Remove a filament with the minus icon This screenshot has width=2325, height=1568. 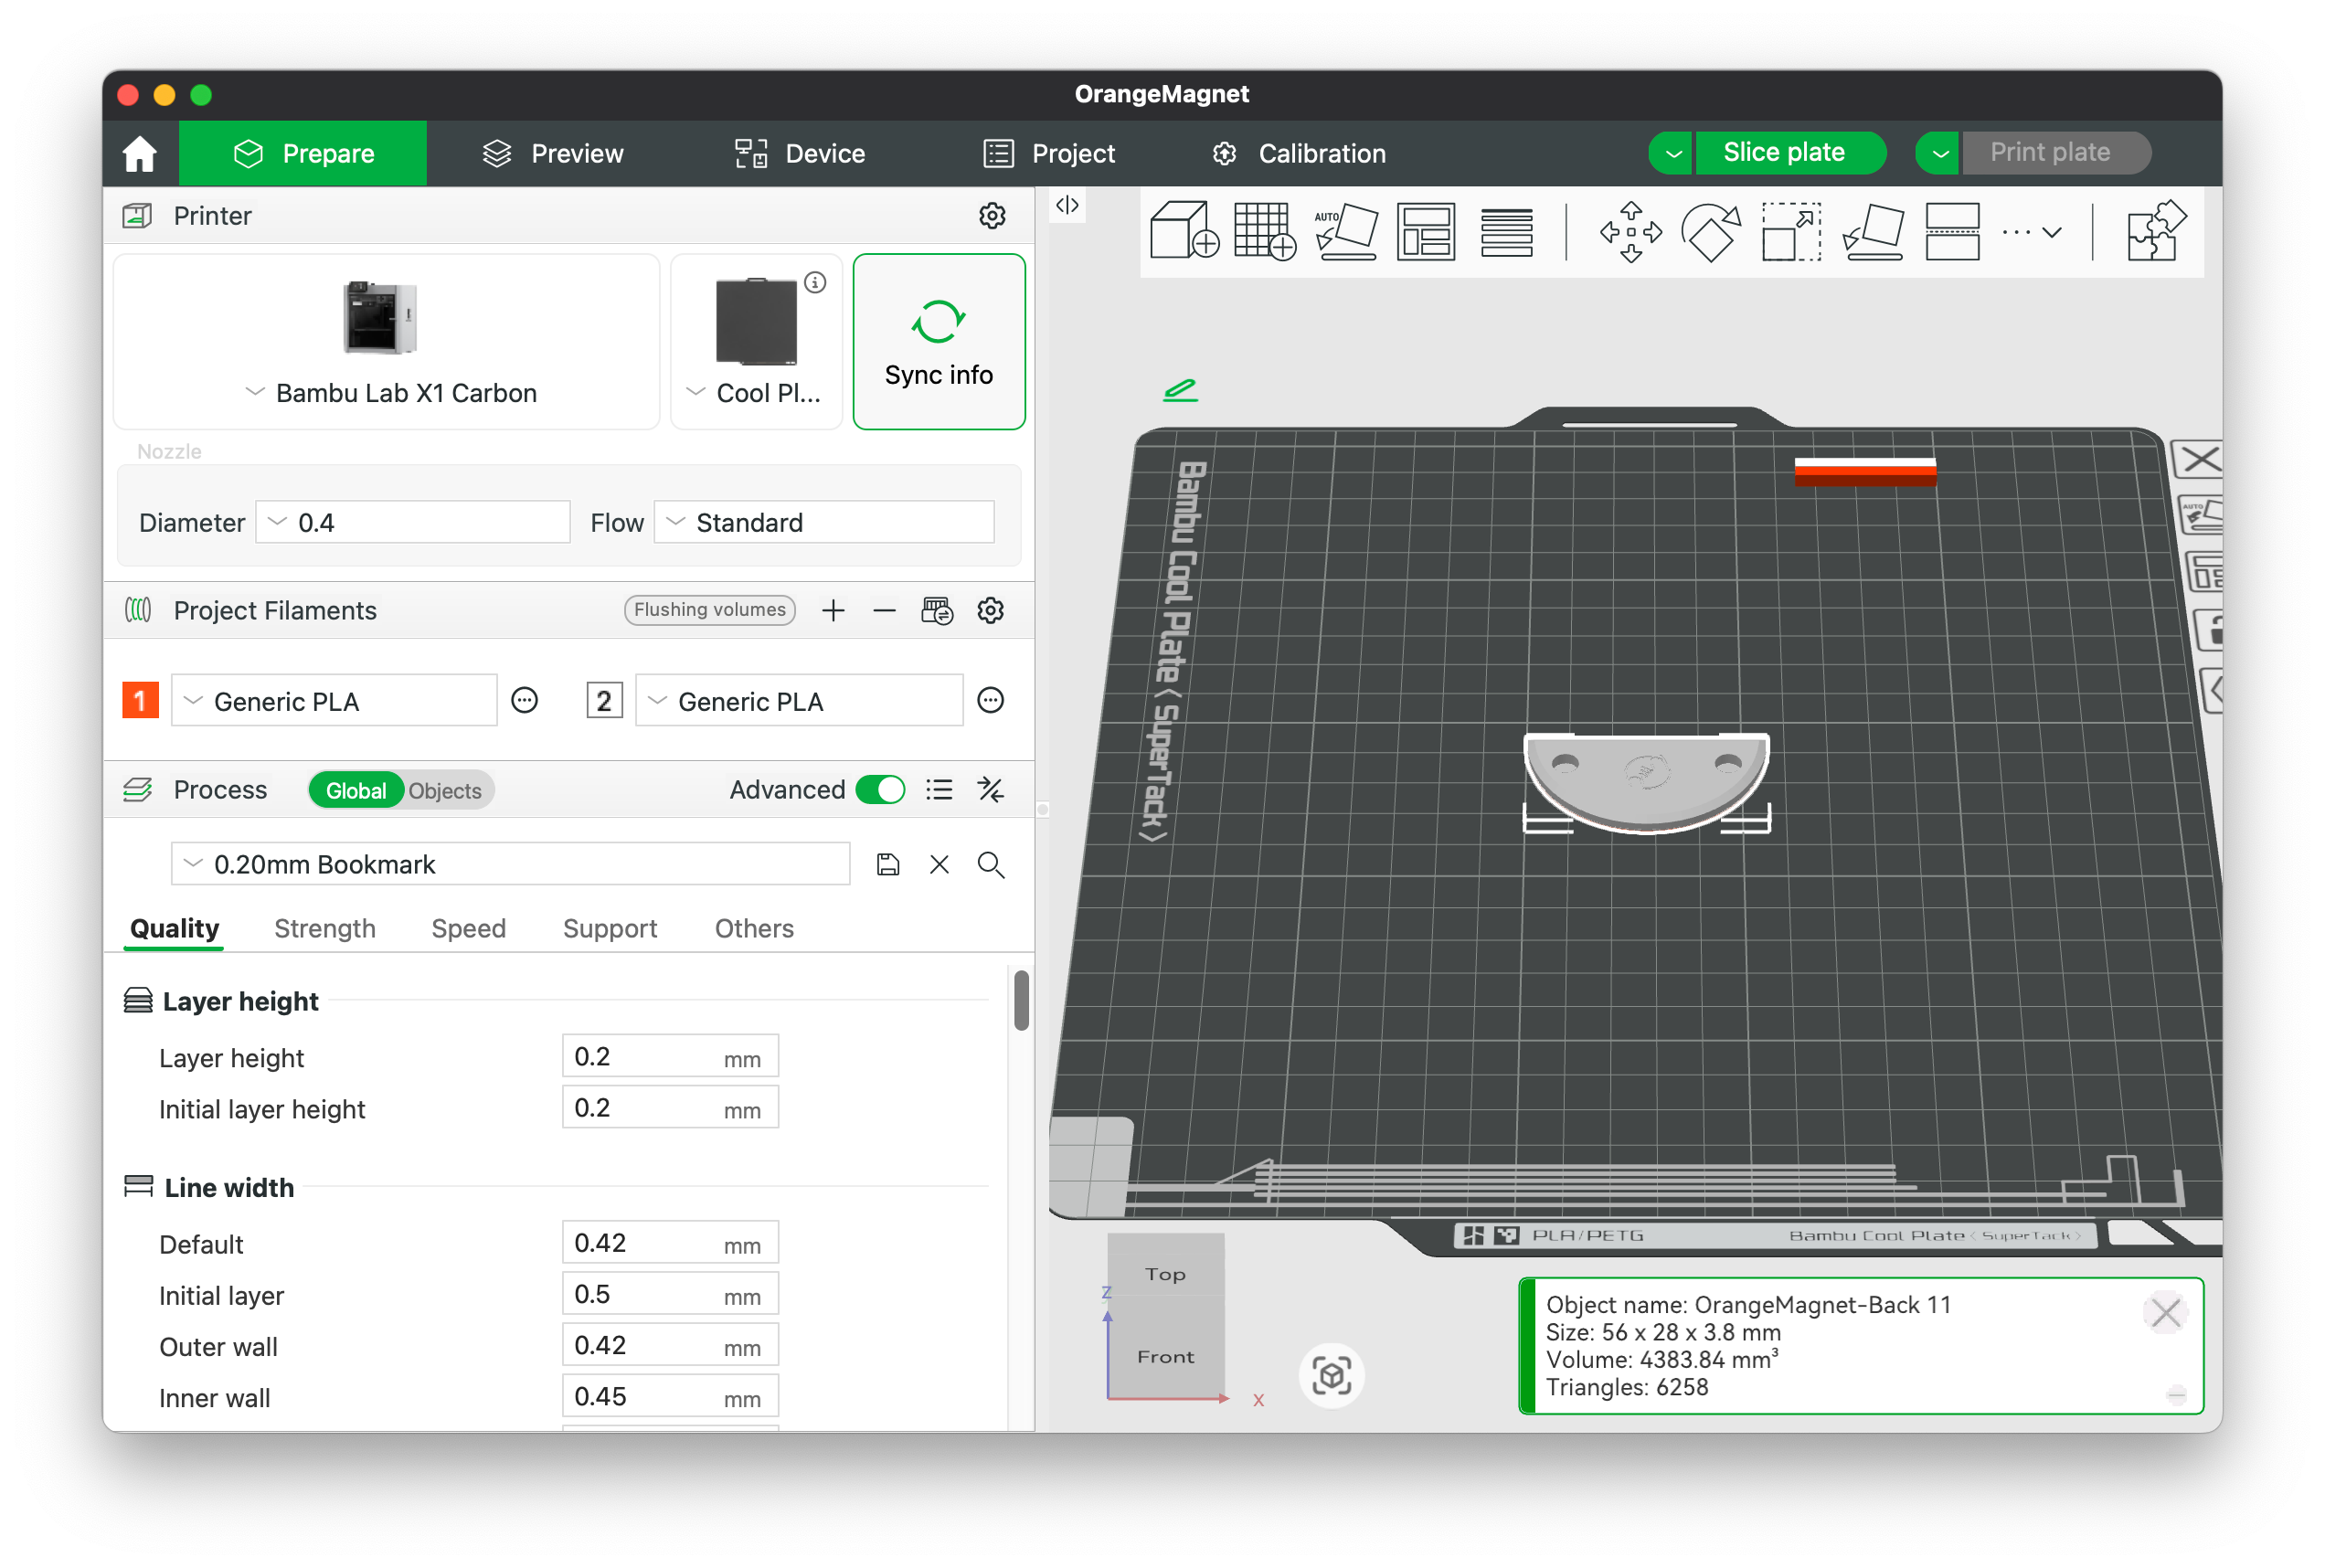(x=884, y=610)
